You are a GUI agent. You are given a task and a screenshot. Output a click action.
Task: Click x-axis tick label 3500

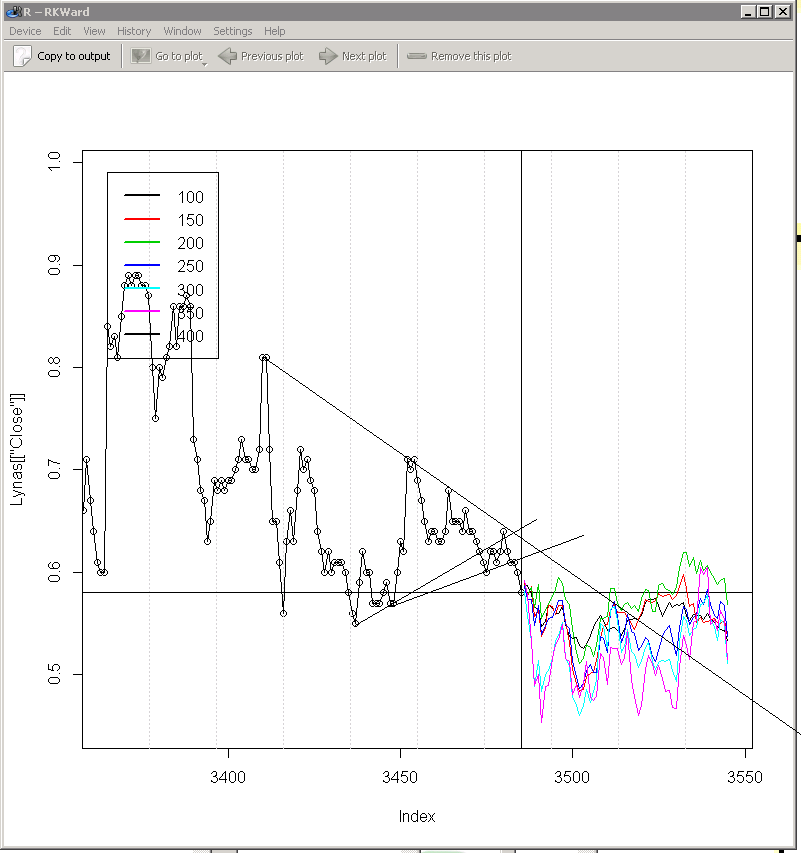pos(572,777)
